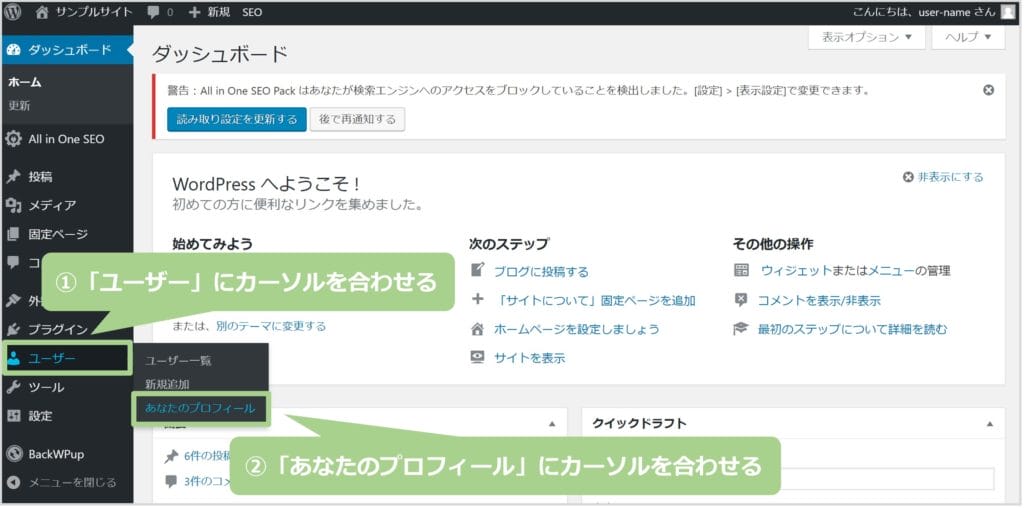Open All in One SEO menu
The image size is (1024, 508).
tap(67, 139)
